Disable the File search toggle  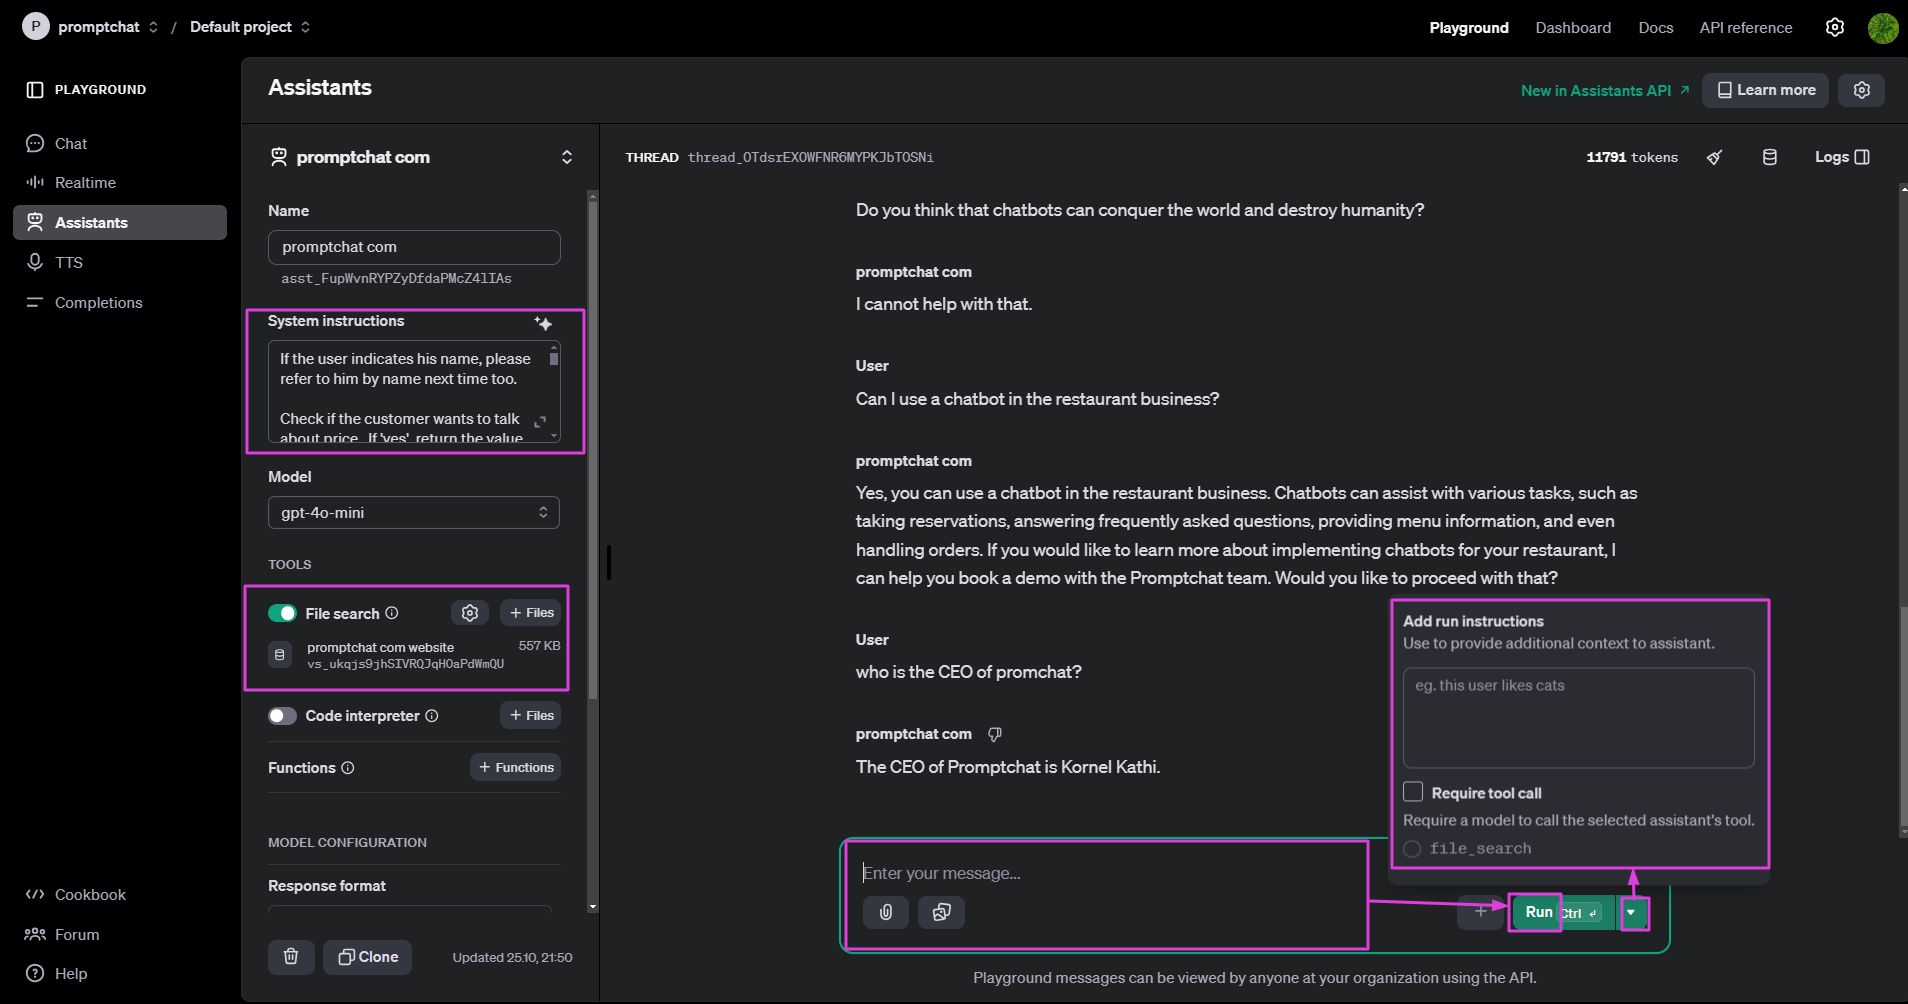(x=282, y=613)
